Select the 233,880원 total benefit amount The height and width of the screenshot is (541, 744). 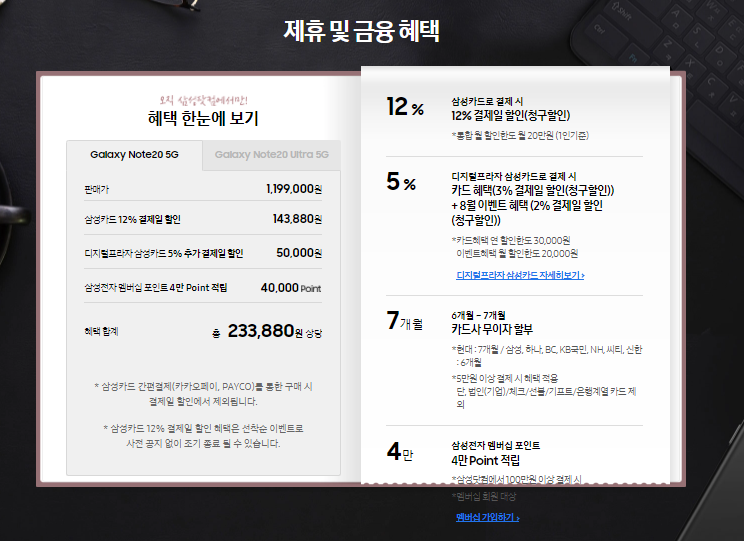(265, 331)
